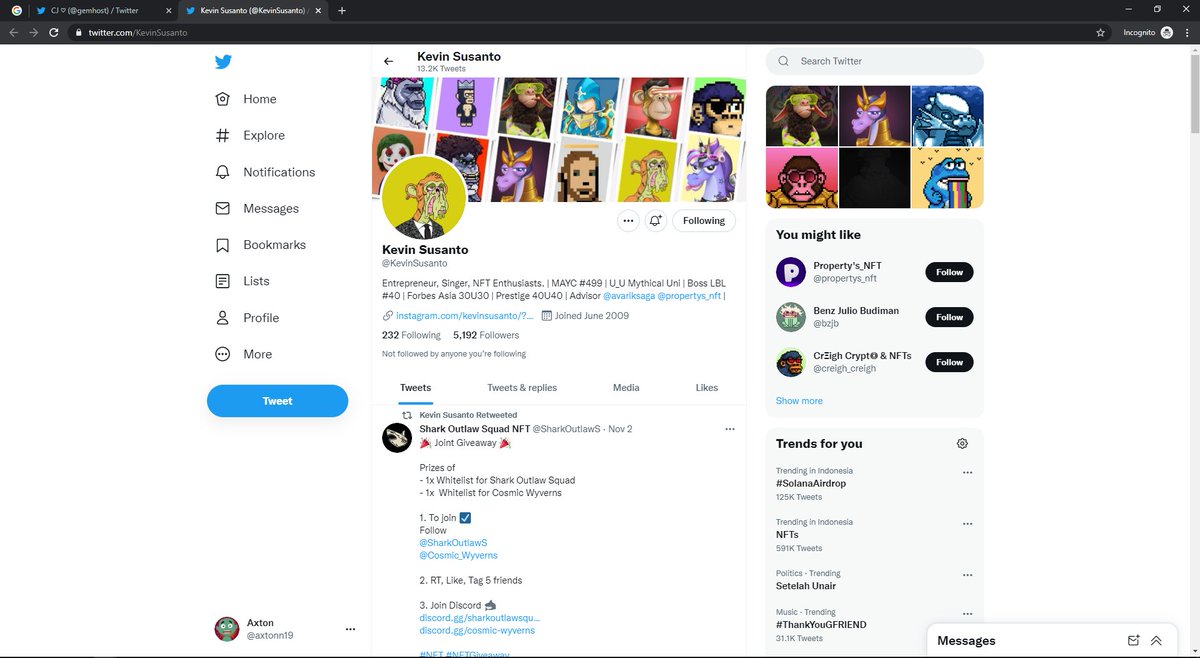The width and height of the screenshot is (1200, 658).
Task: Click Show more under You might like
Action: 799,401
